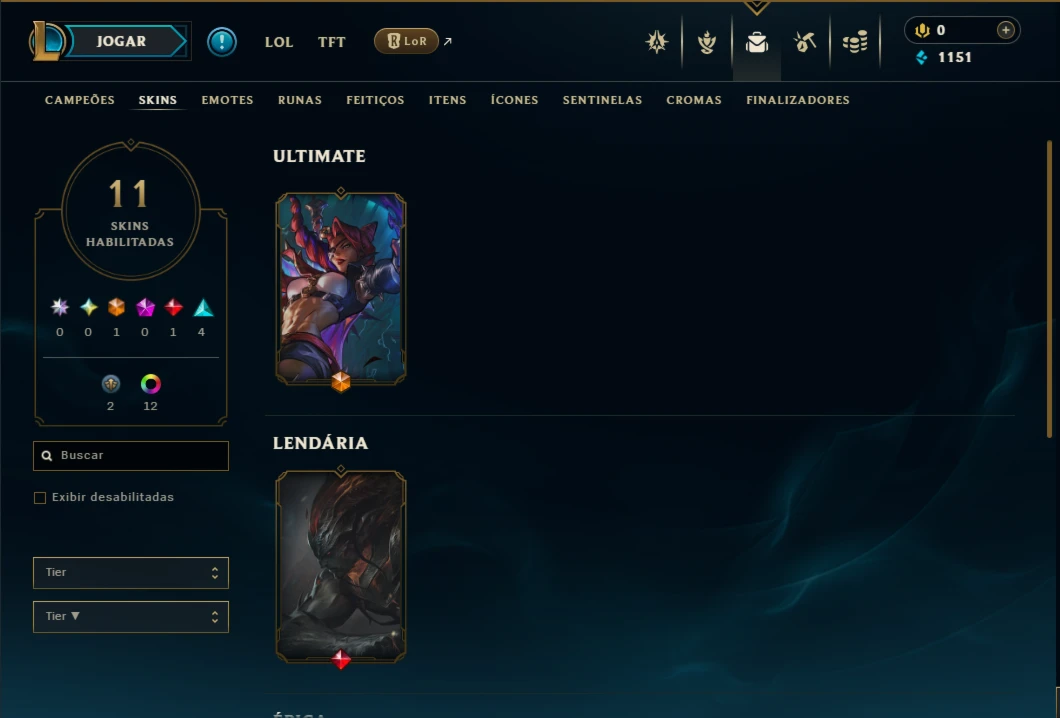Click the JOGAR play button
This screenshot has width=1060, height=718.
(122, 41)
